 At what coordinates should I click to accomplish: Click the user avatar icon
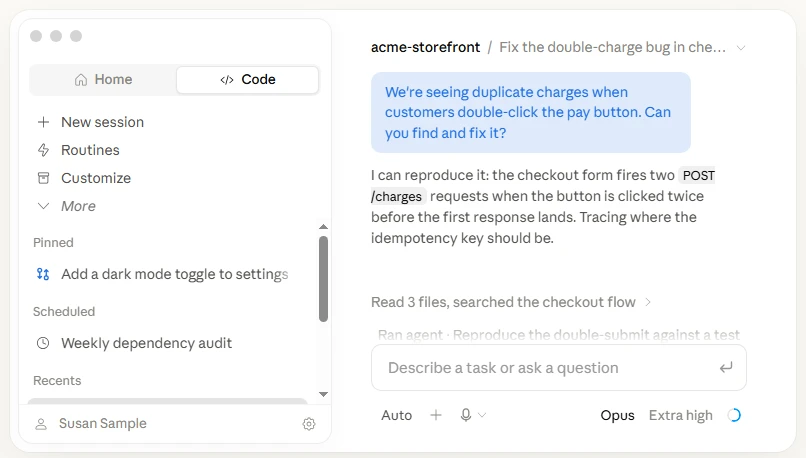(41, 424)
